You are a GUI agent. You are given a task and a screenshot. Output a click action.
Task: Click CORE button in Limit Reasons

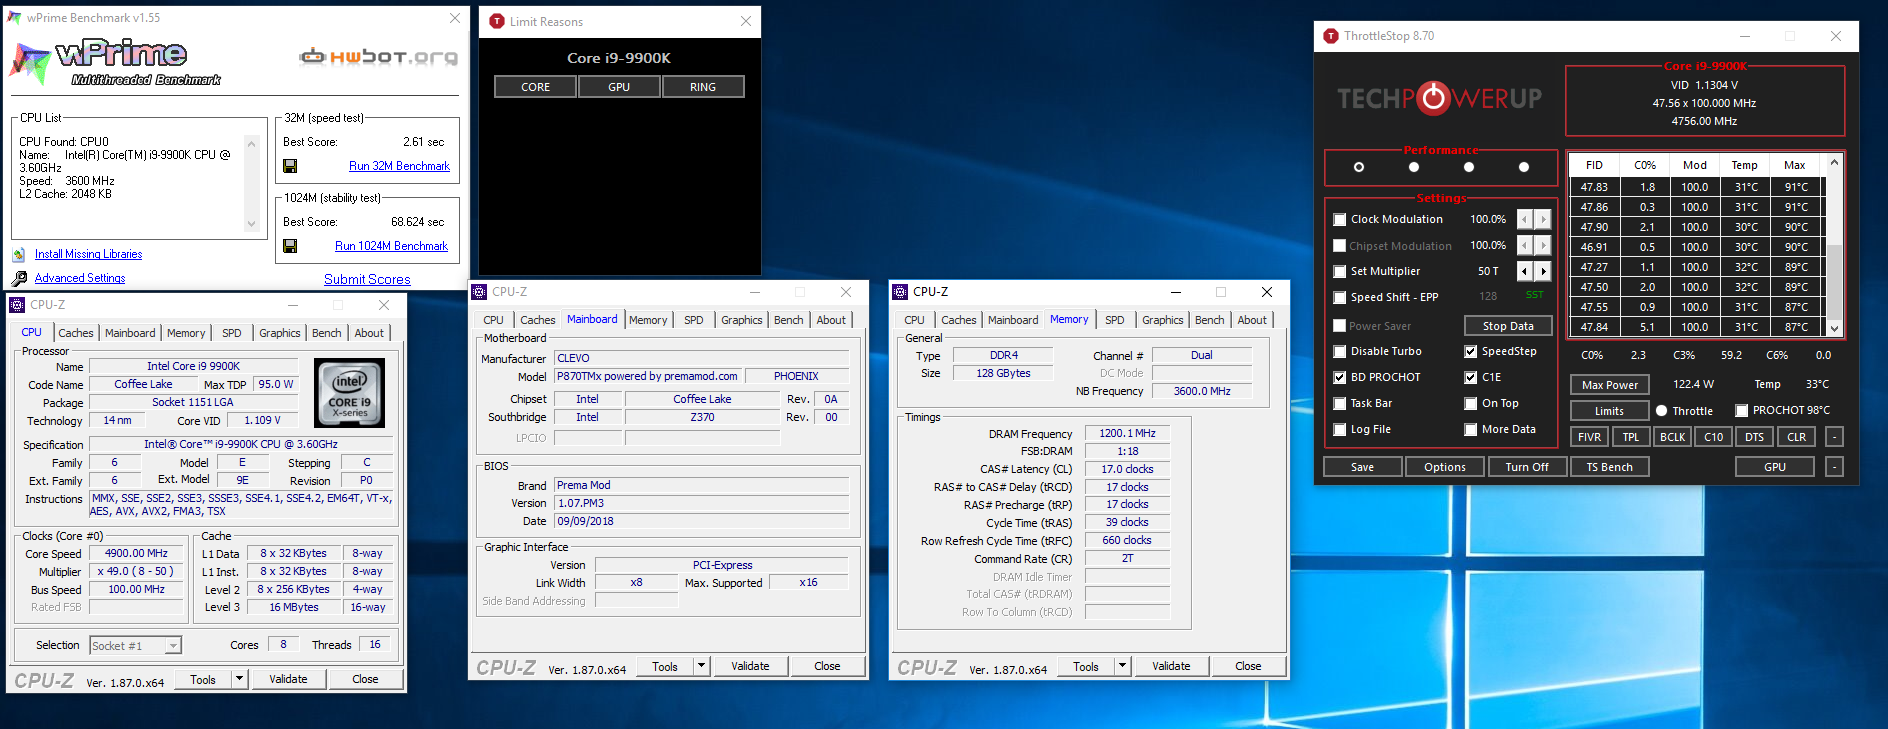click(536, 87)
